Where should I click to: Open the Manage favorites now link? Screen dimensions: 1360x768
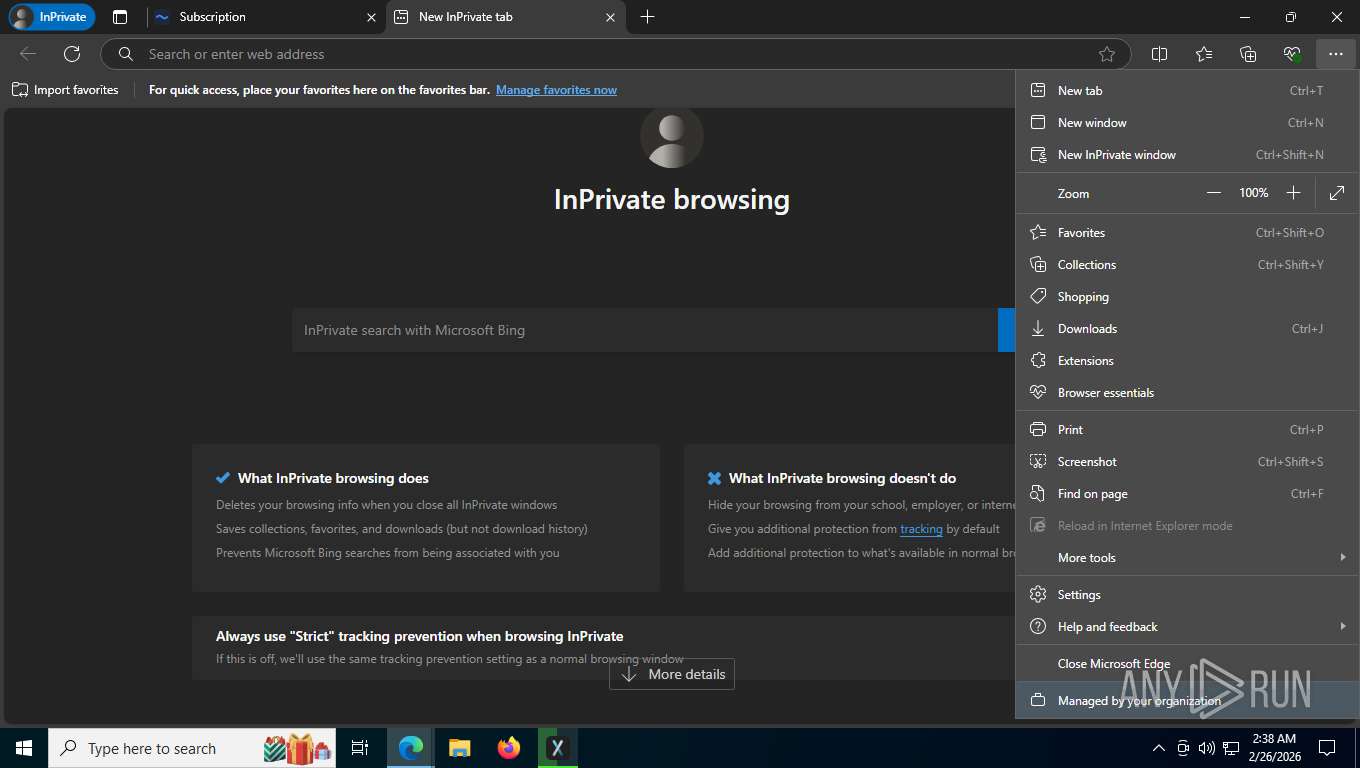[556, 90]
